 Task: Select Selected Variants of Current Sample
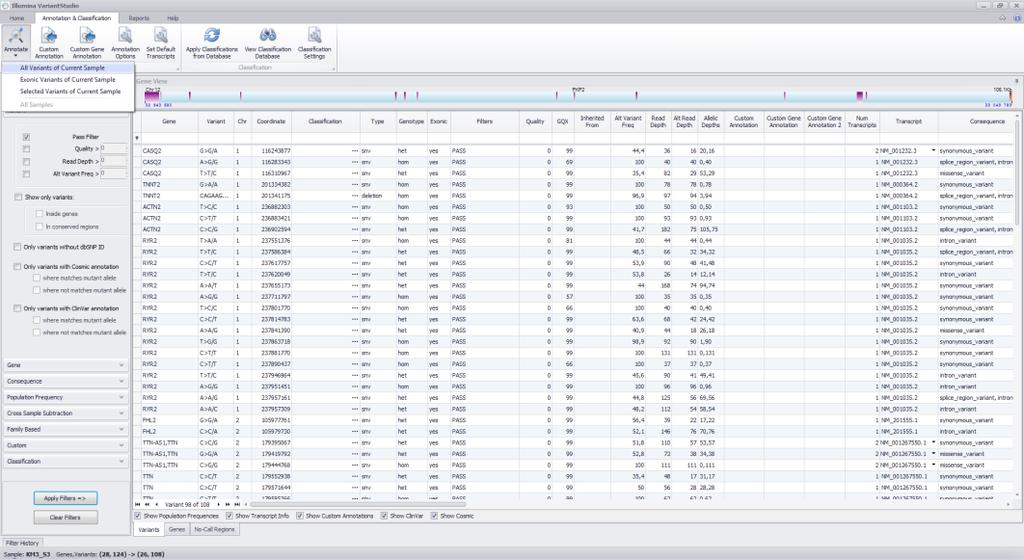(x=70, y=91)
